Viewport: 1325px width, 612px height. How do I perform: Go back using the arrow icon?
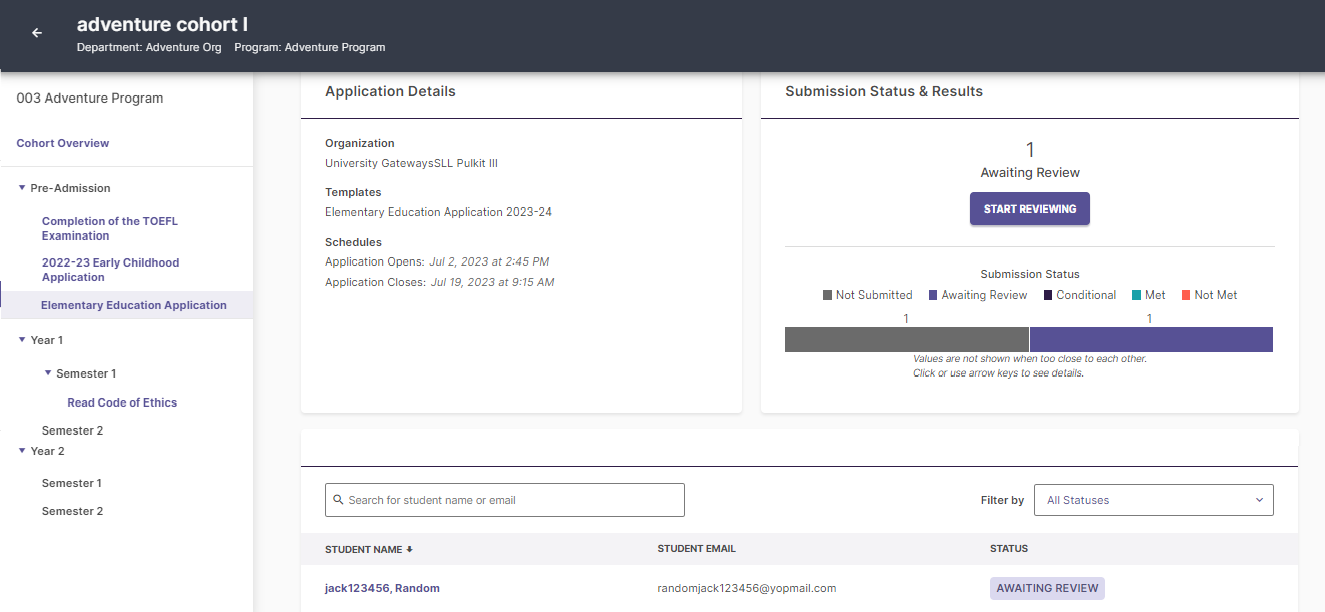click(37, 33)
